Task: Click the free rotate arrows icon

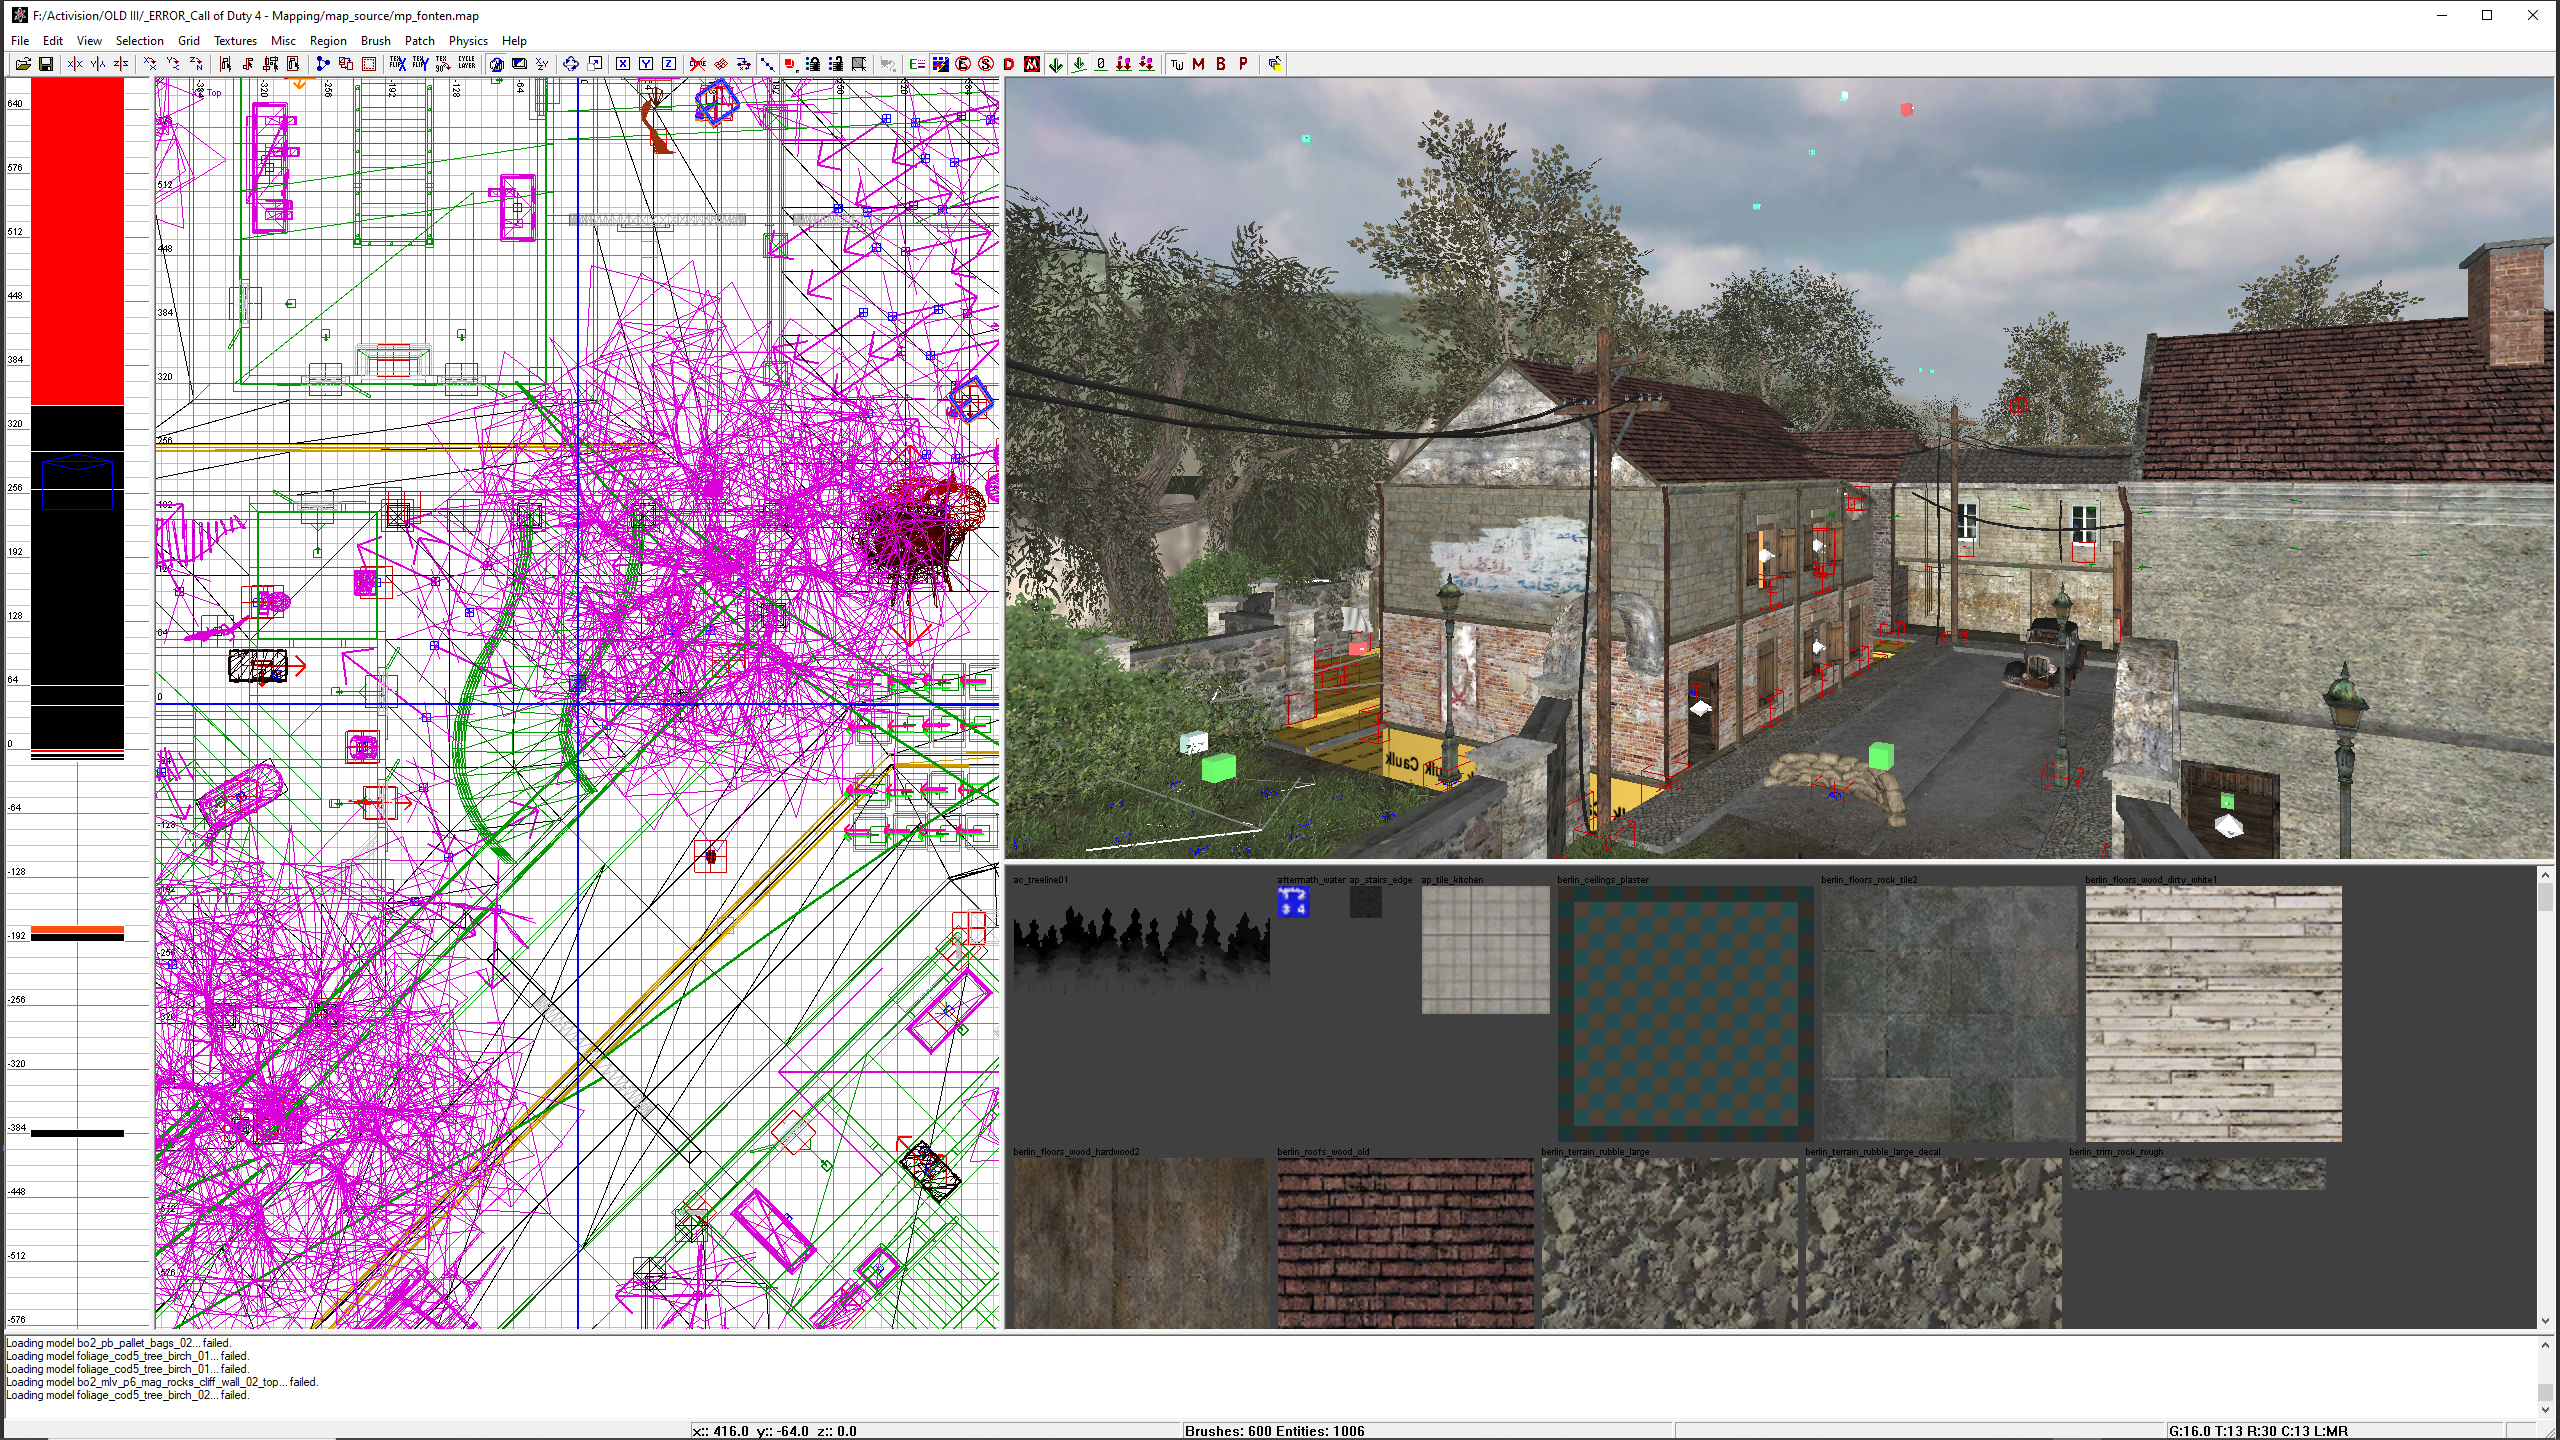Action: 571,64
